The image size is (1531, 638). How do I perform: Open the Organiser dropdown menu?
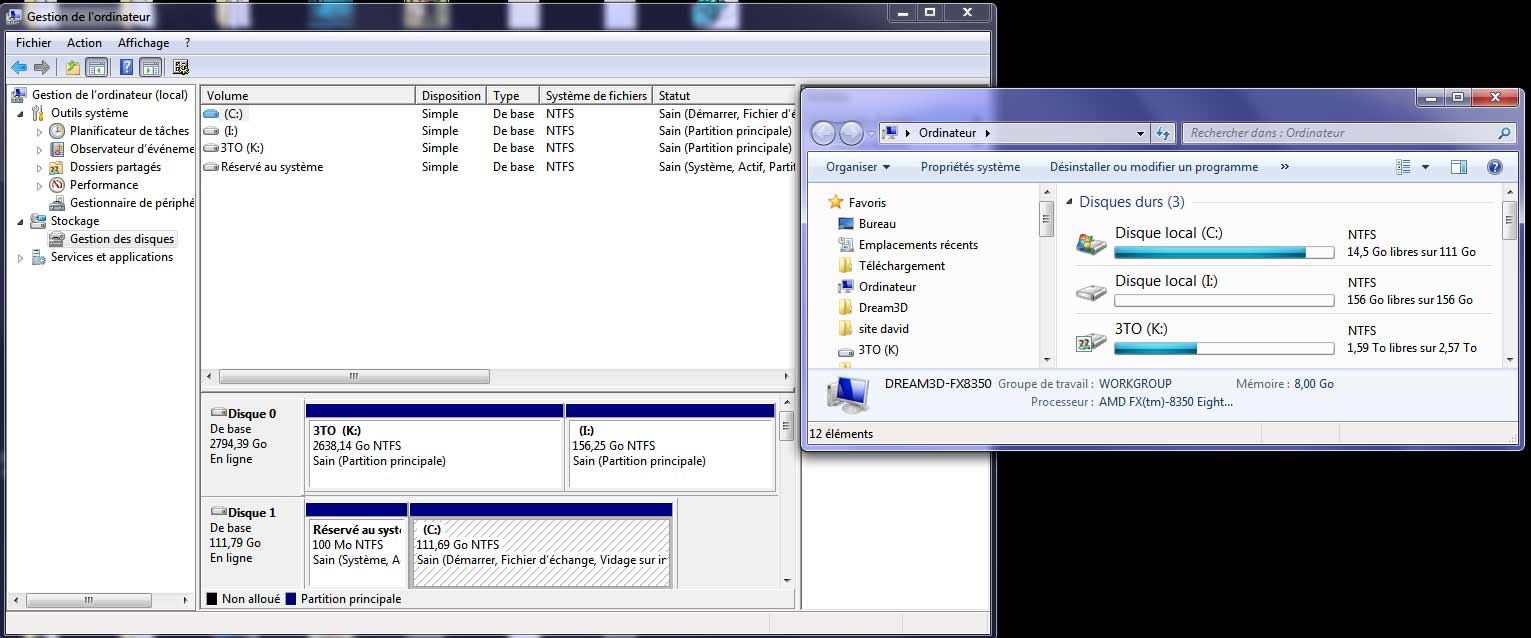858,167
